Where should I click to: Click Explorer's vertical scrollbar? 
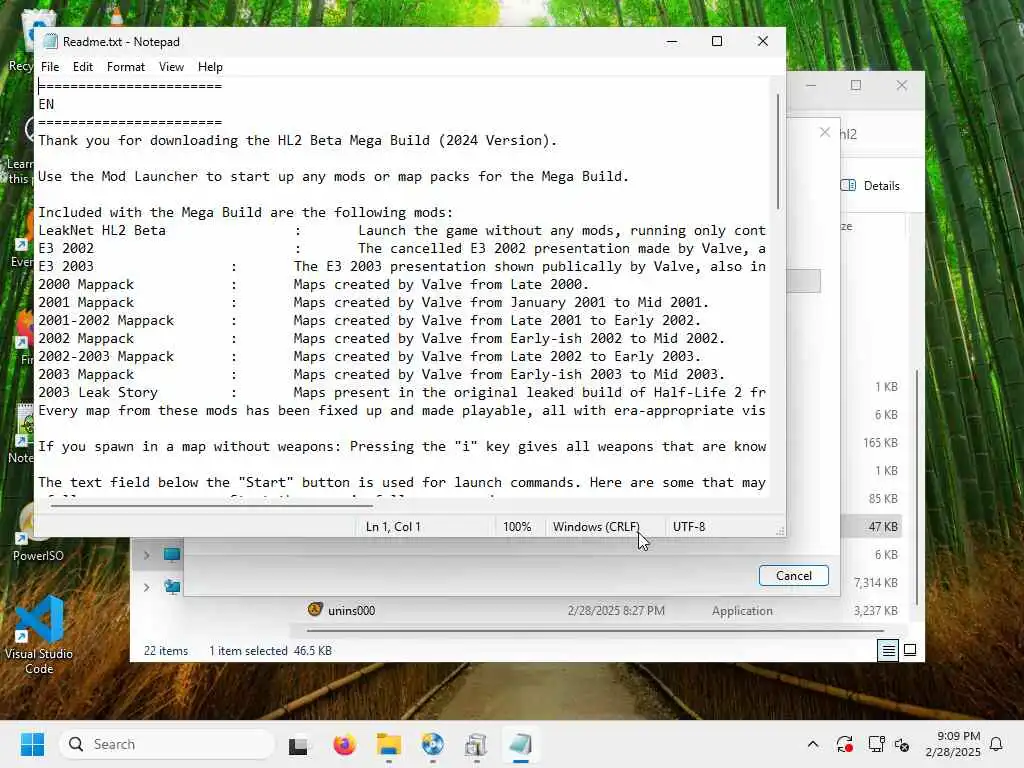pos(917,487)
